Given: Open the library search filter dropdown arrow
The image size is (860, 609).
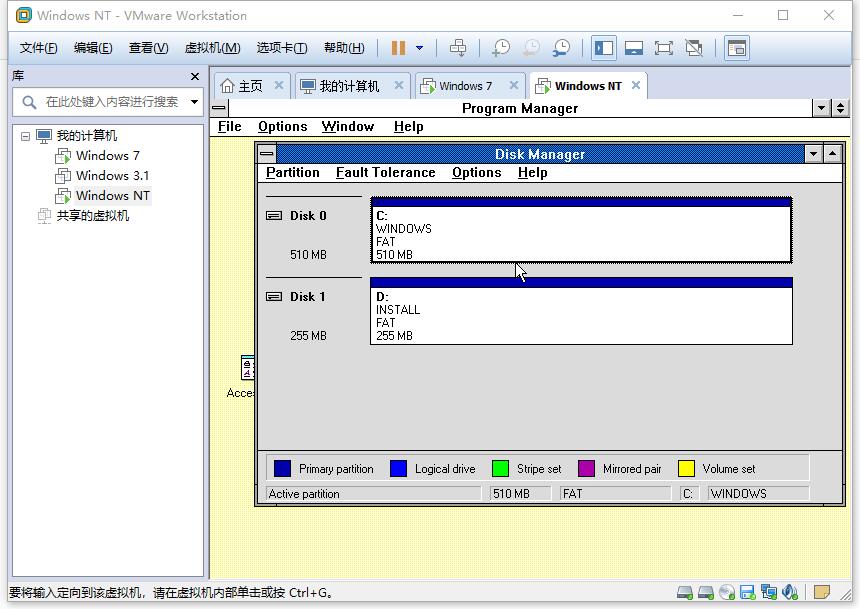Looking at the screenshot, I should [x=194, y=102].
